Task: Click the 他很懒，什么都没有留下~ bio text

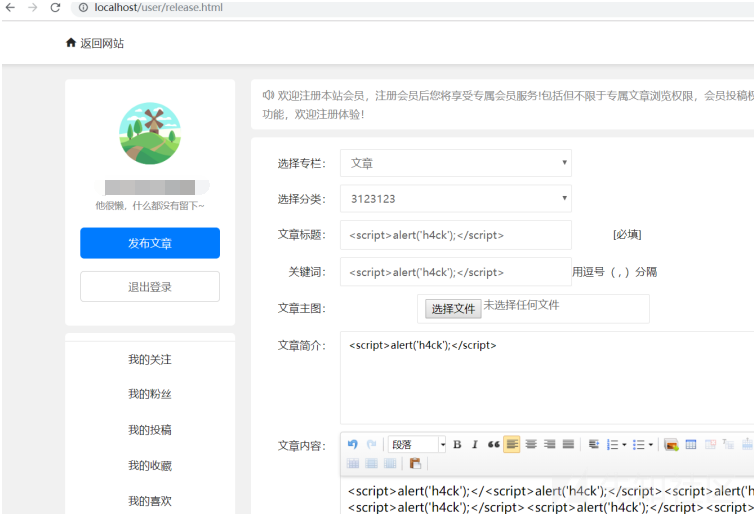Action: point(150,206)
